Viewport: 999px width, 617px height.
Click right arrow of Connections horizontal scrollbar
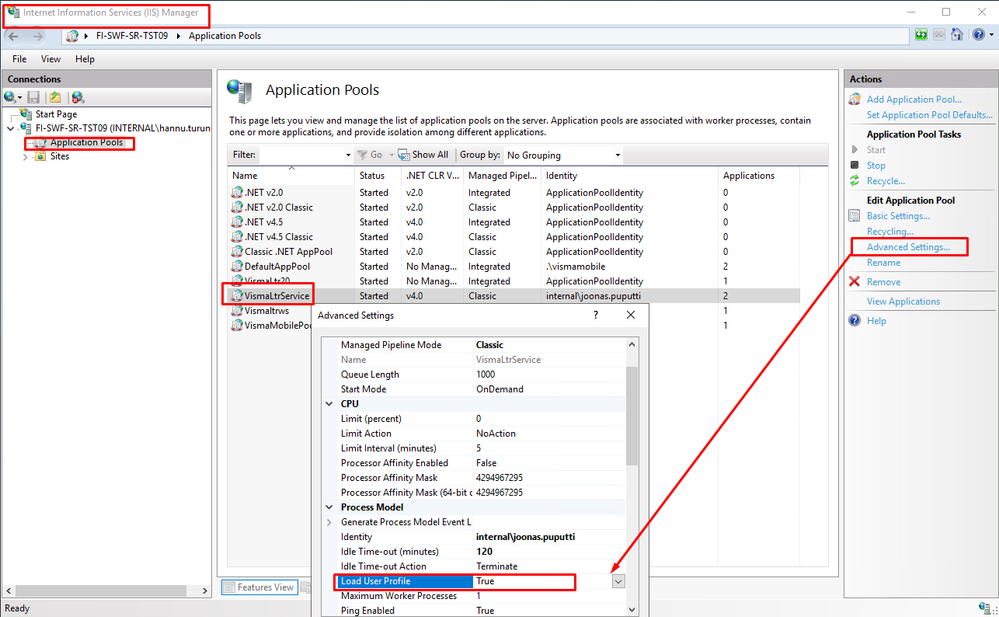click(205, 591)
